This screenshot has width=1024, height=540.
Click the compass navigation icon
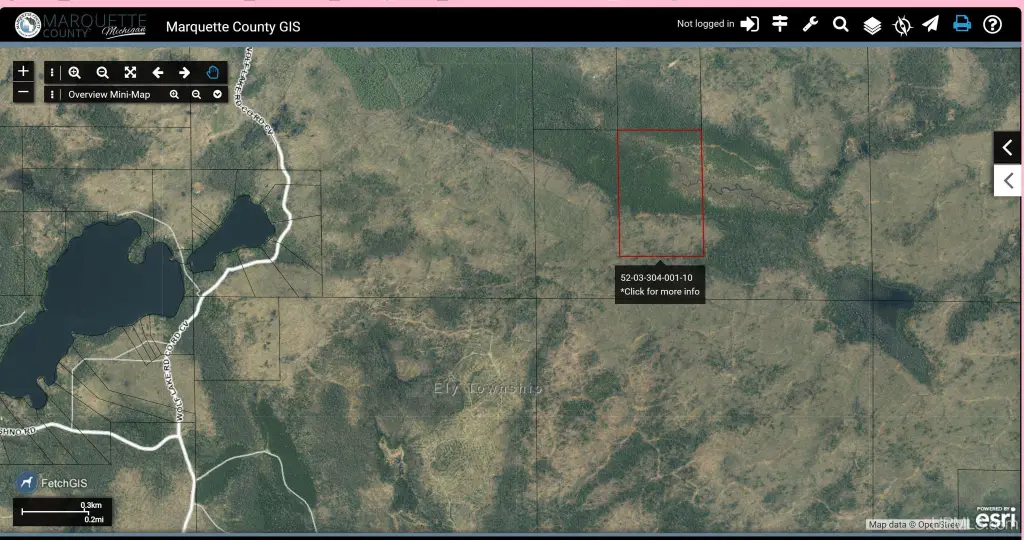point(902,26)
